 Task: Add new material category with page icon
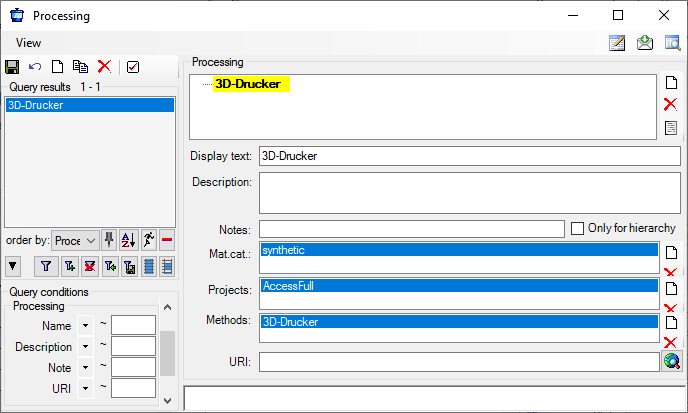click(671, 253)
